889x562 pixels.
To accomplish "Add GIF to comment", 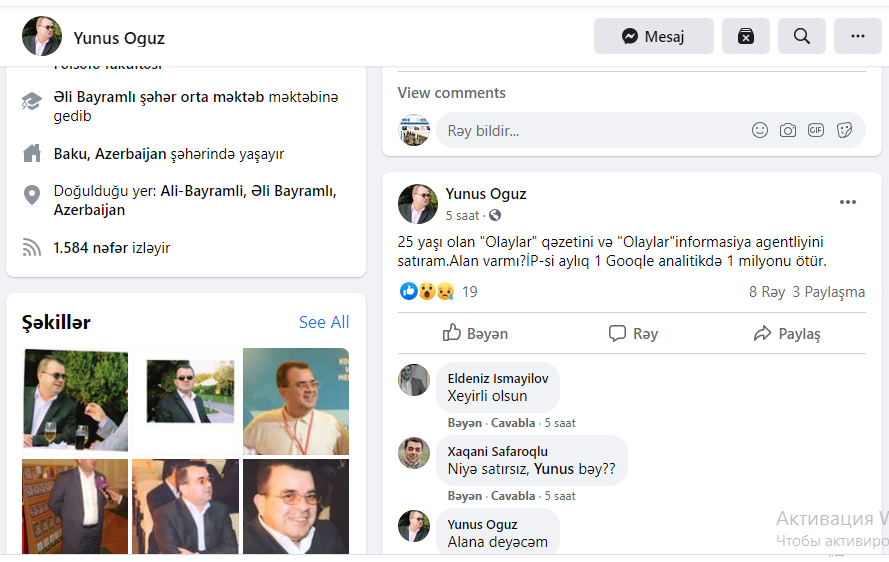I will pyautogui.click(x=816, y=130).
